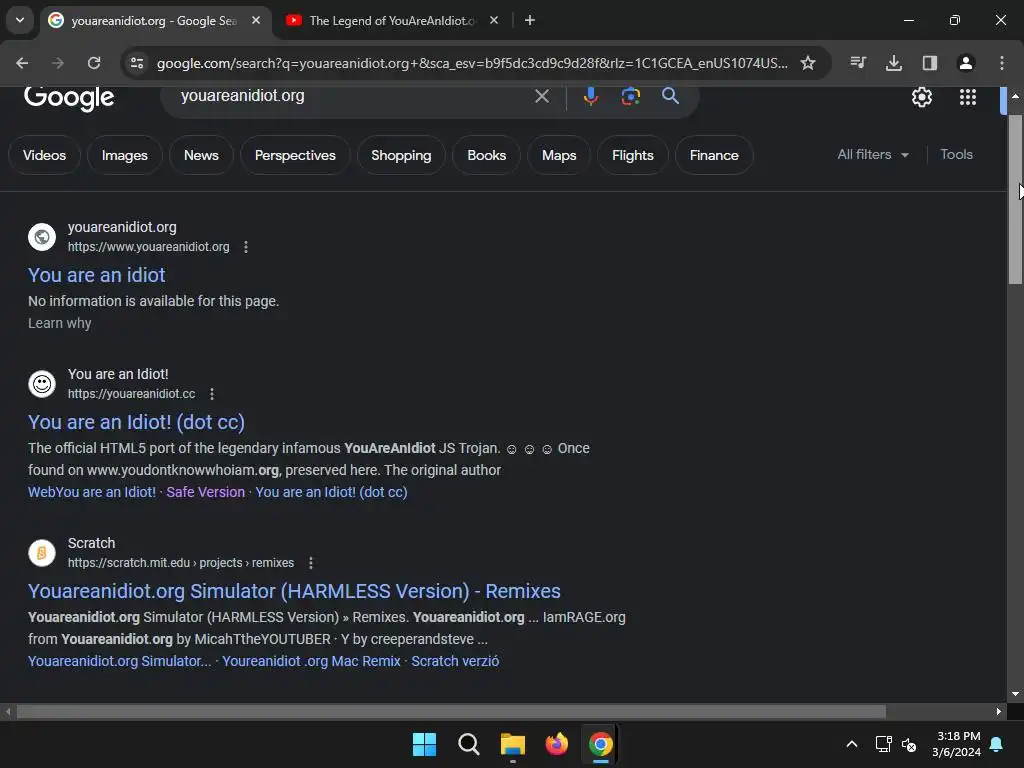Submit search with the magnifier icon
The width and height of the screenshot is (1024, 768).
(x=670, y=96)
